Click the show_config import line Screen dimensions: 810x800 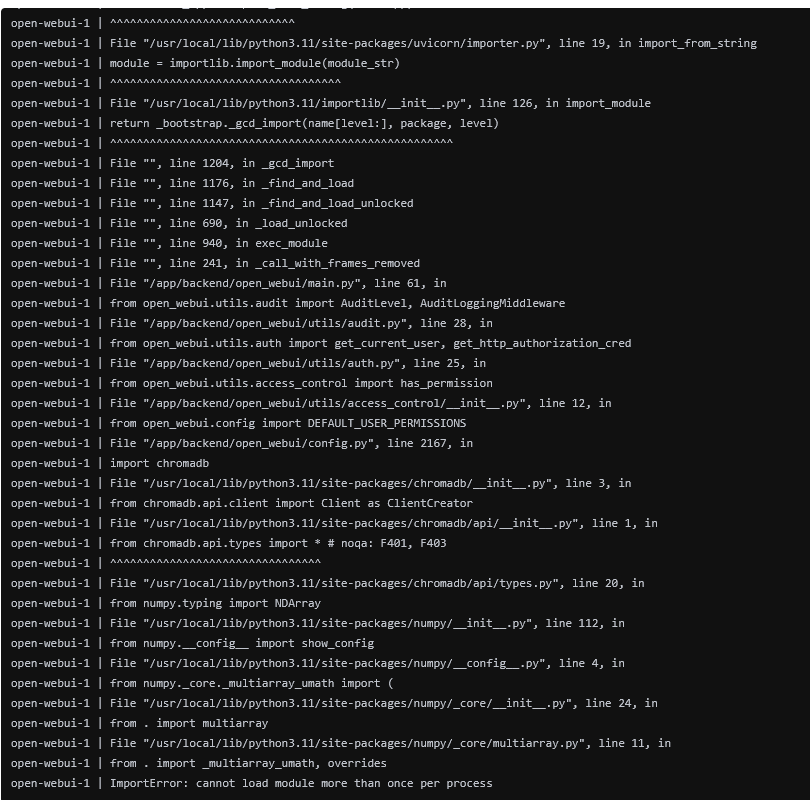pos(241,643)
